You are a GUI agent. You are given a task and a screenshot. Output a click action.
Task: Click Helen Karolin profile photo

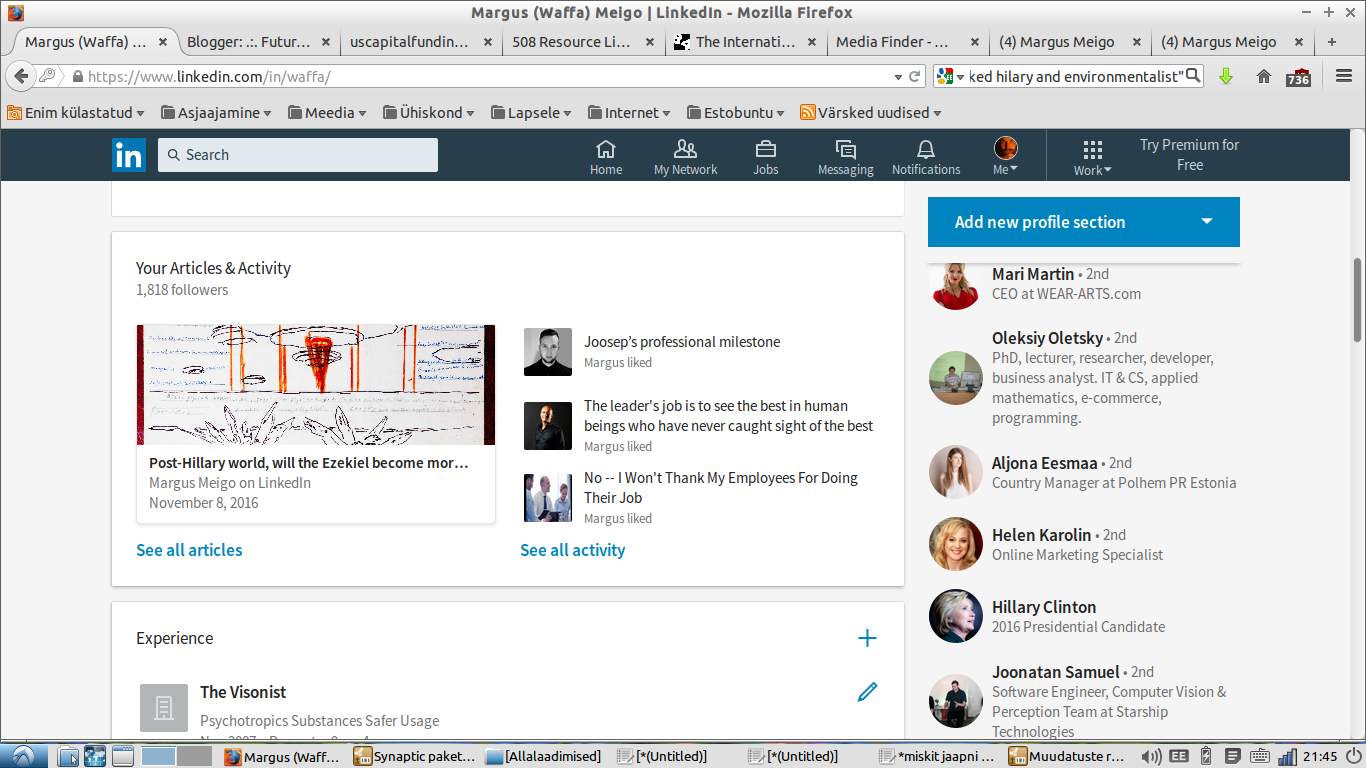(956, 544)
